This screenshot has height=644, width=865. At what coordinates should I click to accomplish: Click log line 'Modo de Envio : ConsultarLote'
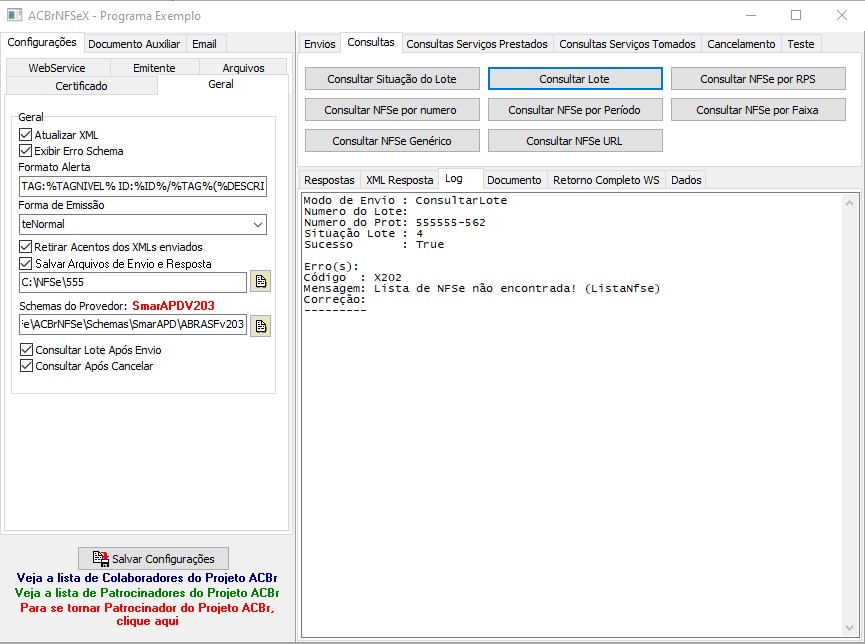[x=405, y=200]
